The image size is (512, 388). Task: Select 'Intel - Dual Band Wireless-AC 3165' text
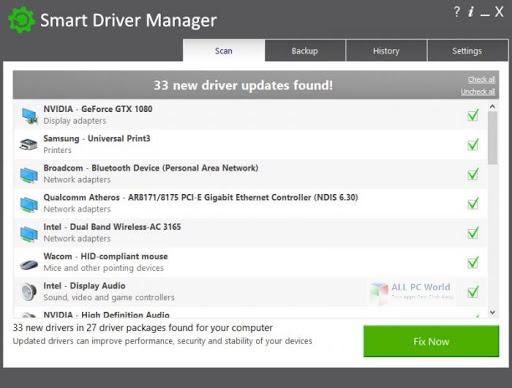[112, 227]
